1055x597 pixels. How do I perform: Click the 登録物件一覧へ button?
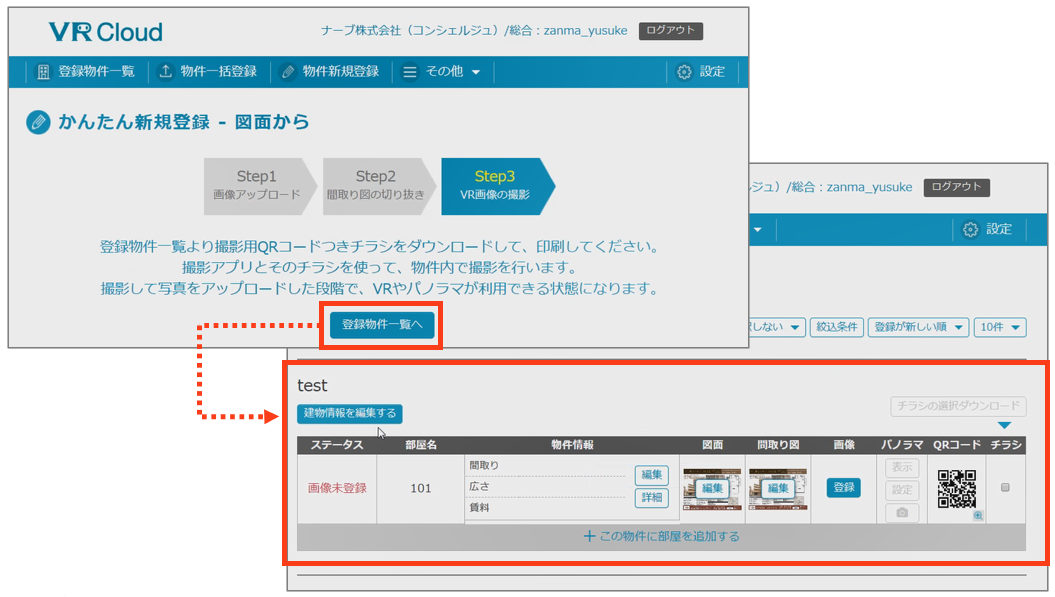(x=382, y=324)
